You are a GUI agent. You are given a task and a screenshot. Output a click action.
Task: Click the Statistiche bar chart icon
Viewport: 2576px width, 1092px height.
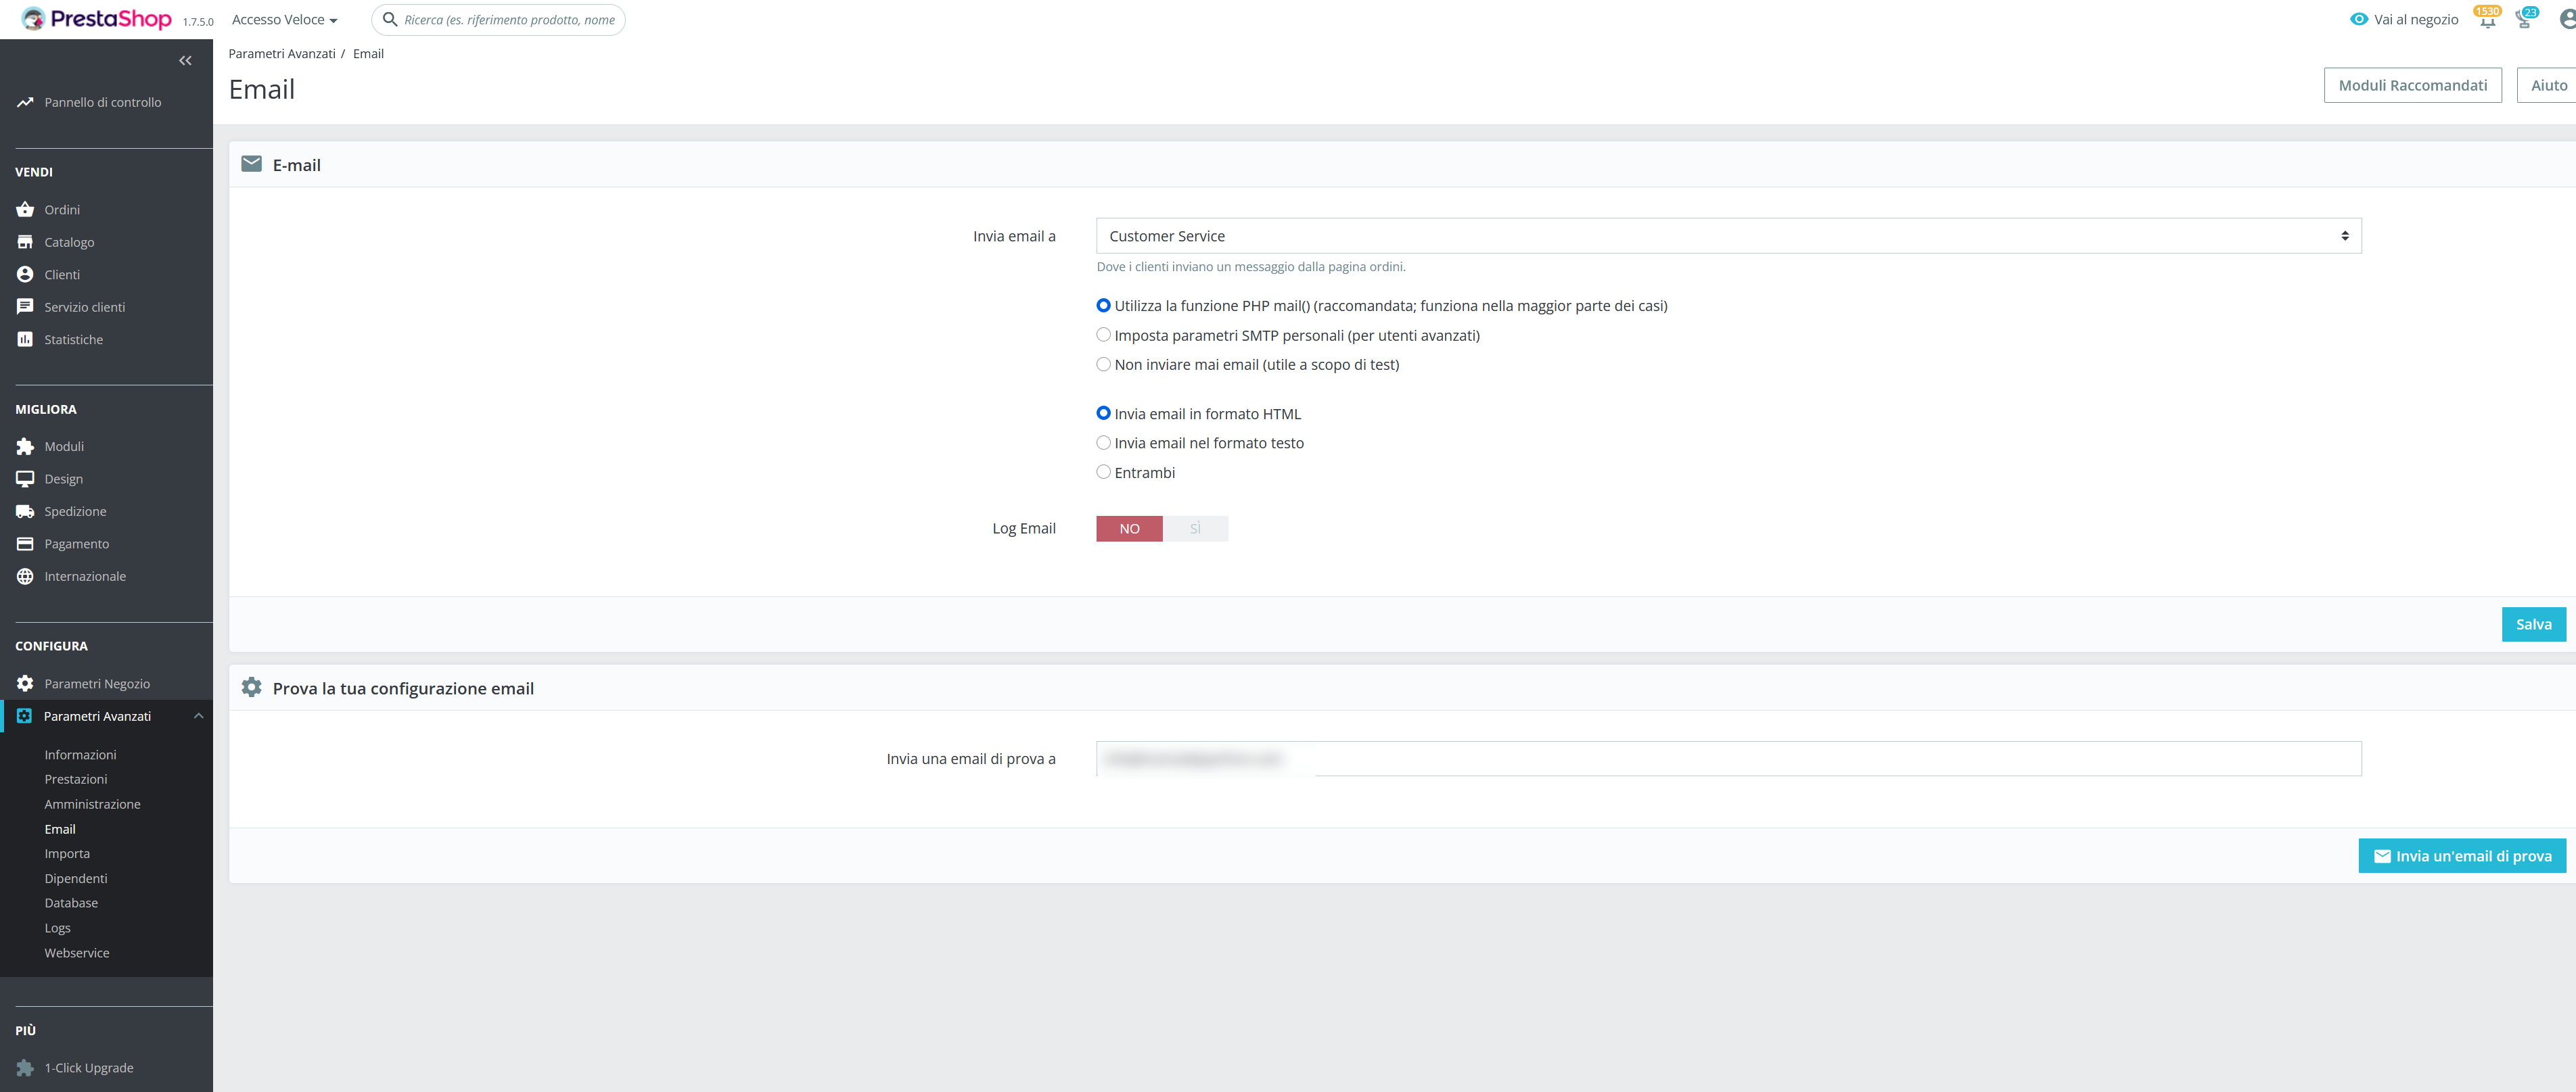[x=25, y=339]
